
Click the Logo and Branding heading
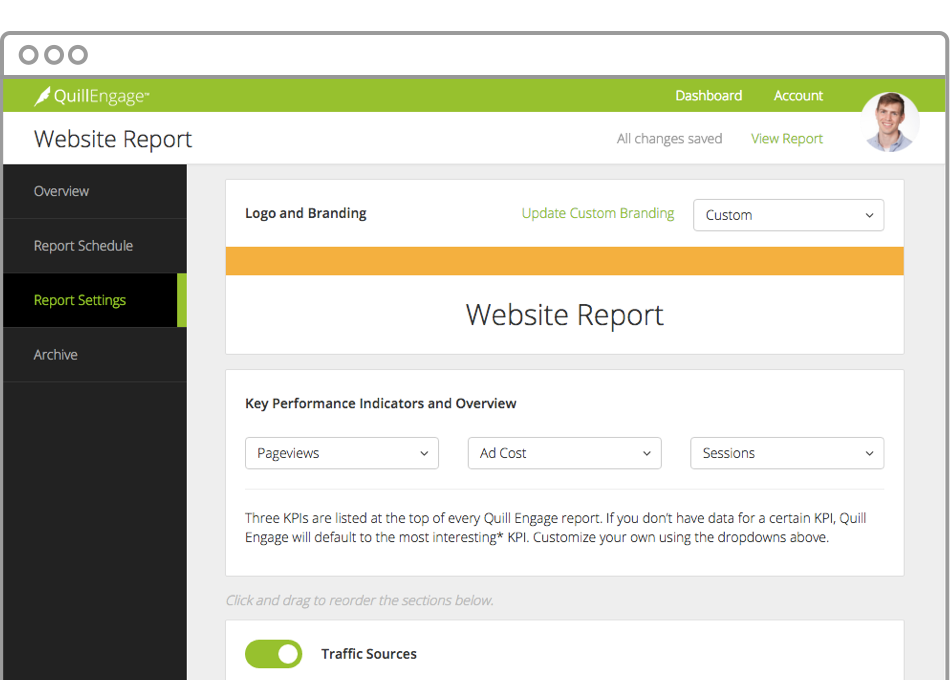click(x=305, y=213)
